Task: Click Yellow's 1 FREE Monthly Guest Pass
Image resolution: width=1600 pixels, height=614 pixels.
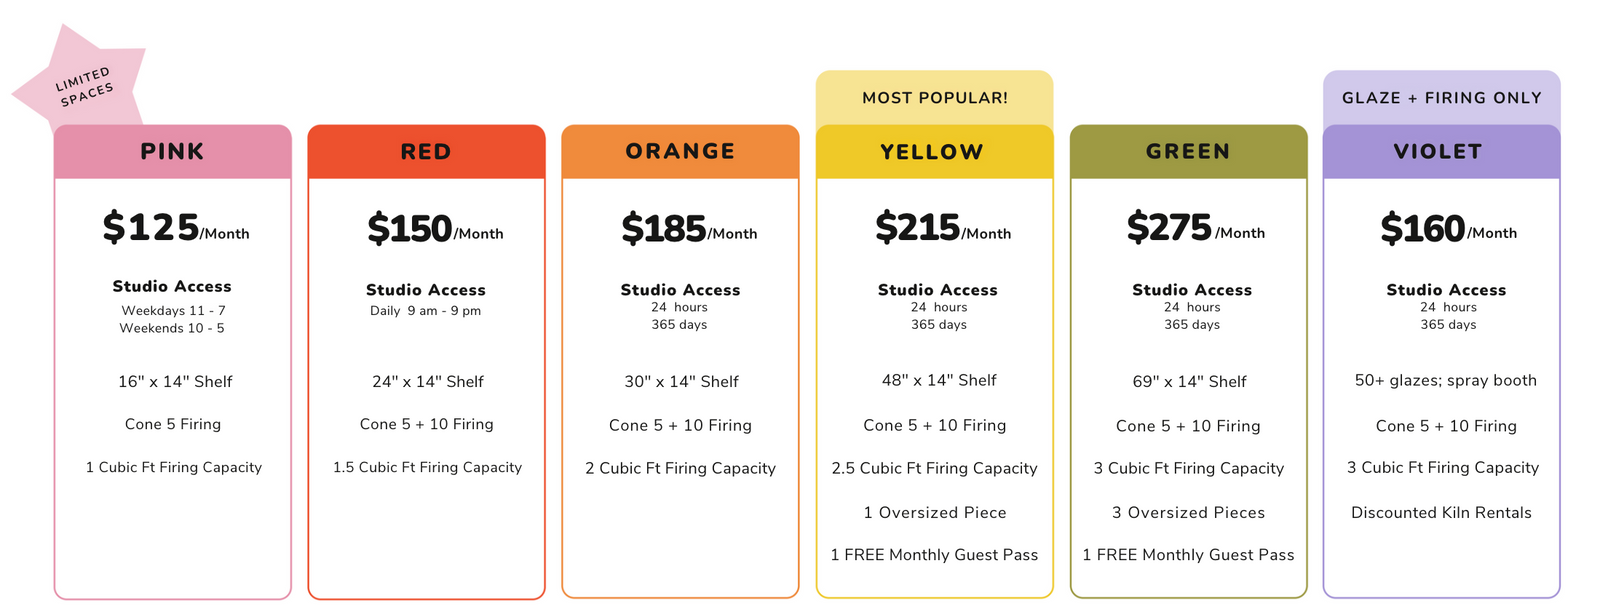Action: point(934,555)
